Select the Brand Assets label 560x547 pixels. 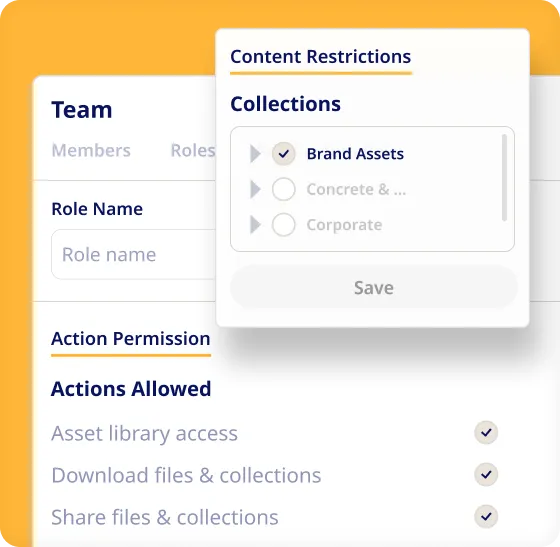tap(355, 154)
